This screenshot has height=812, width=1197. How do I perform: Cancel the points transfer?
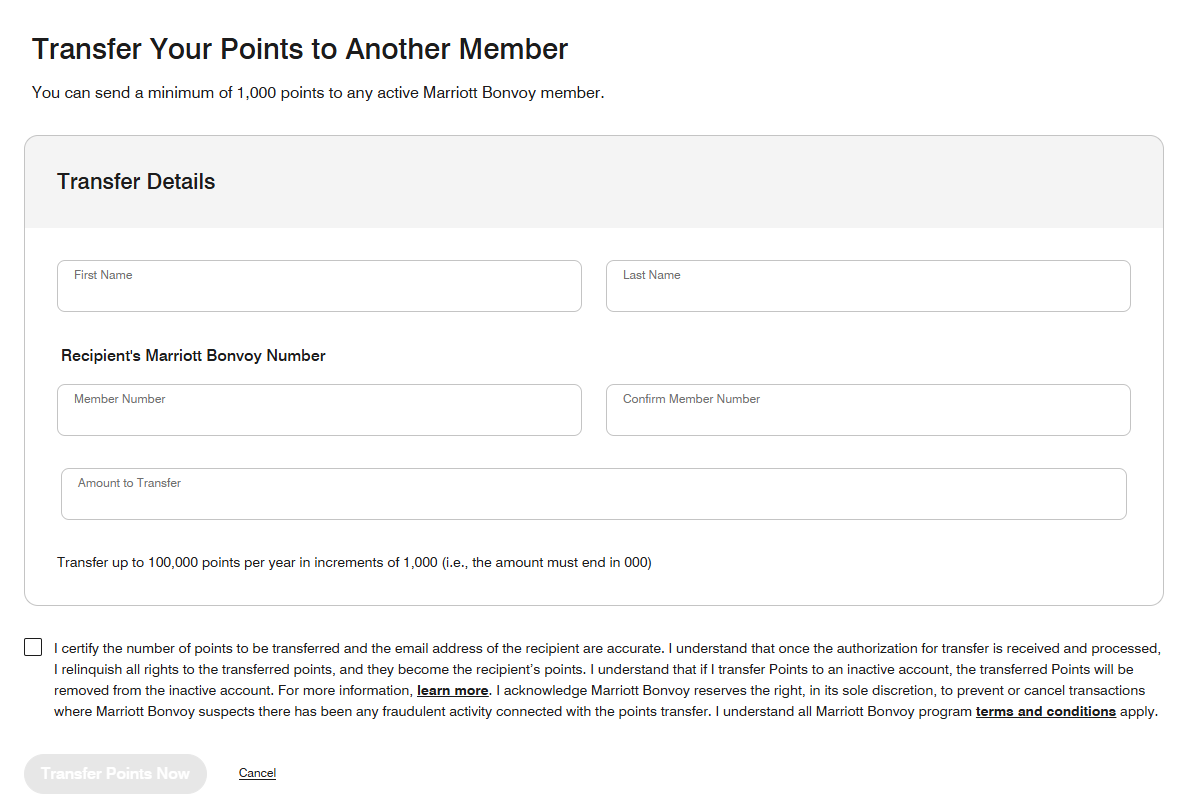pos(257,772)
